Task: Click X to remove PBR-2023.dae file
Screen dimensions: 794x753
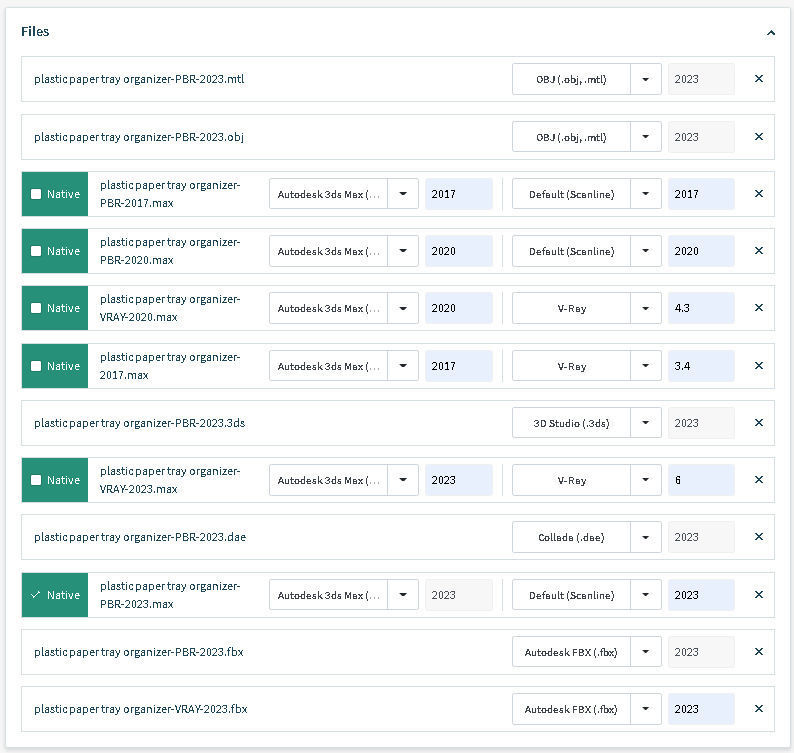Action: click(x=759, y=537)
